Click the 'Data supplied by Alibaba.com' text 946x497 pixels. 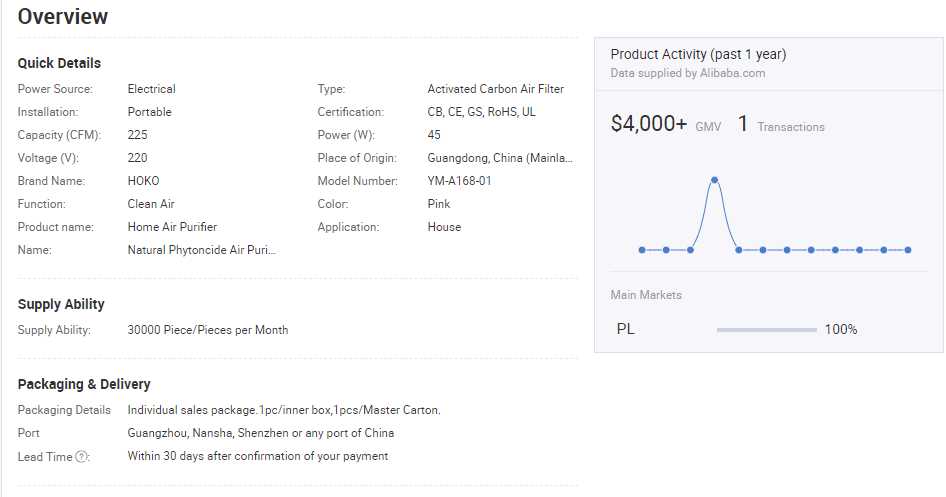coord(687,73)
